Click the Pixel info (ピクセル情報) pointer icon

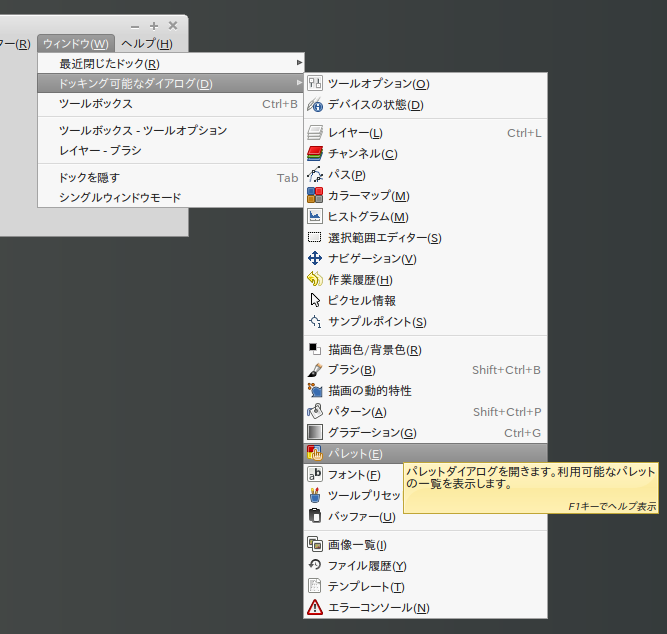315,300
